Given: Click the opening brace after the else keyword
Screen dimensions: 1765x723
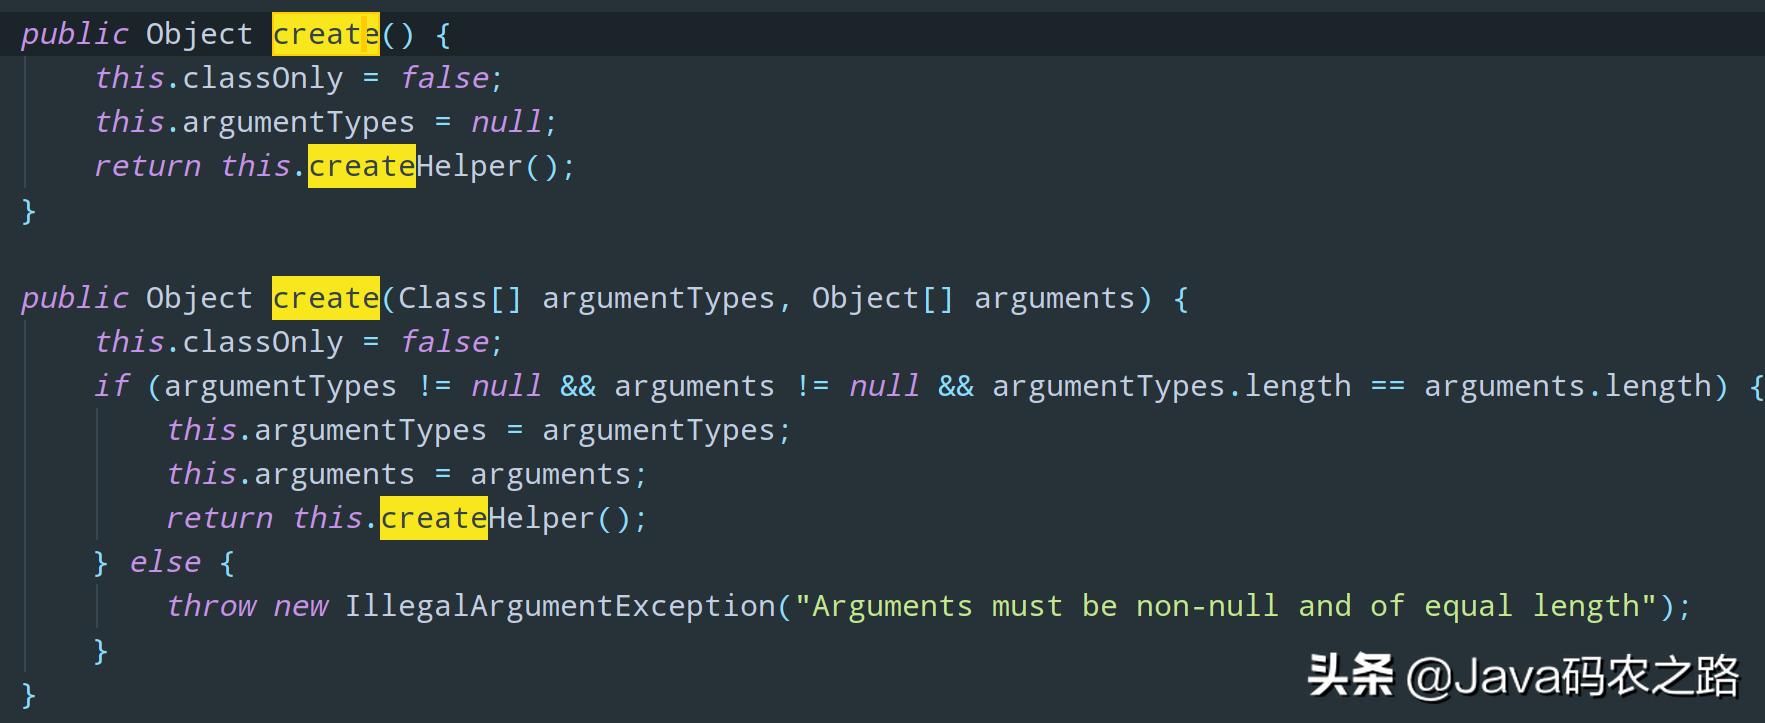Looking at the screenshot, I should tap(227, 563).
